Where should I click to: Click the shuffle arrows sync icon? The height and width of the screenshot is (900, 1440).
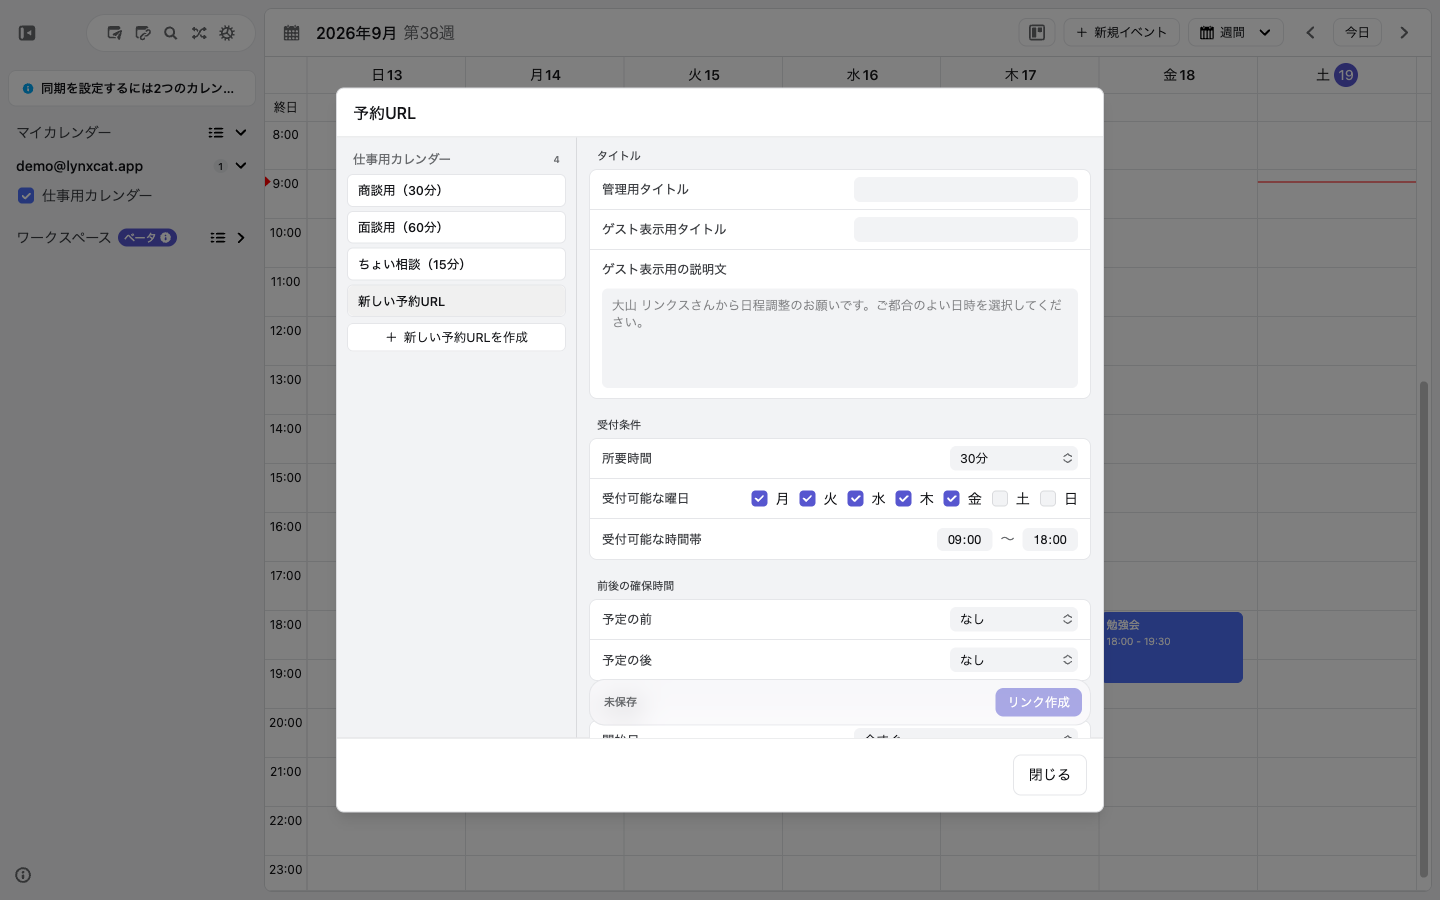[199, 33]
